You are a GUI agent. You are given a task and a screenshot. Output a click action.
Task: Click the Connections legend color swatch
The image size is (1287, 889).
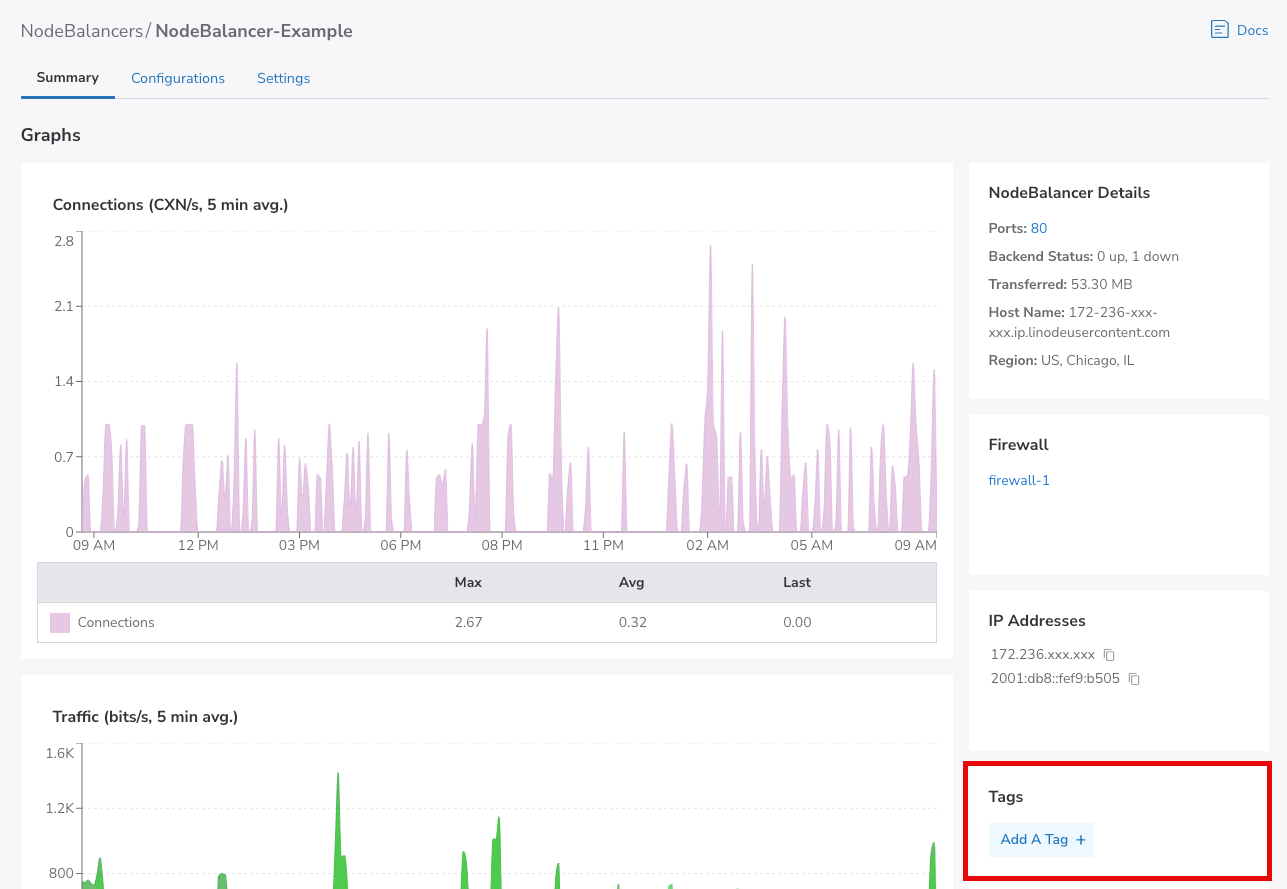[x=60, y=623]
